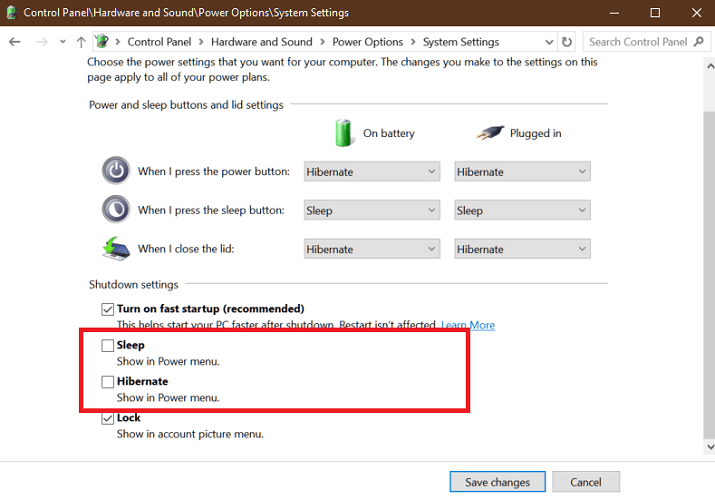Select System Settings breadcrumb
715x500 pixels.
click(x=461, y=42)
